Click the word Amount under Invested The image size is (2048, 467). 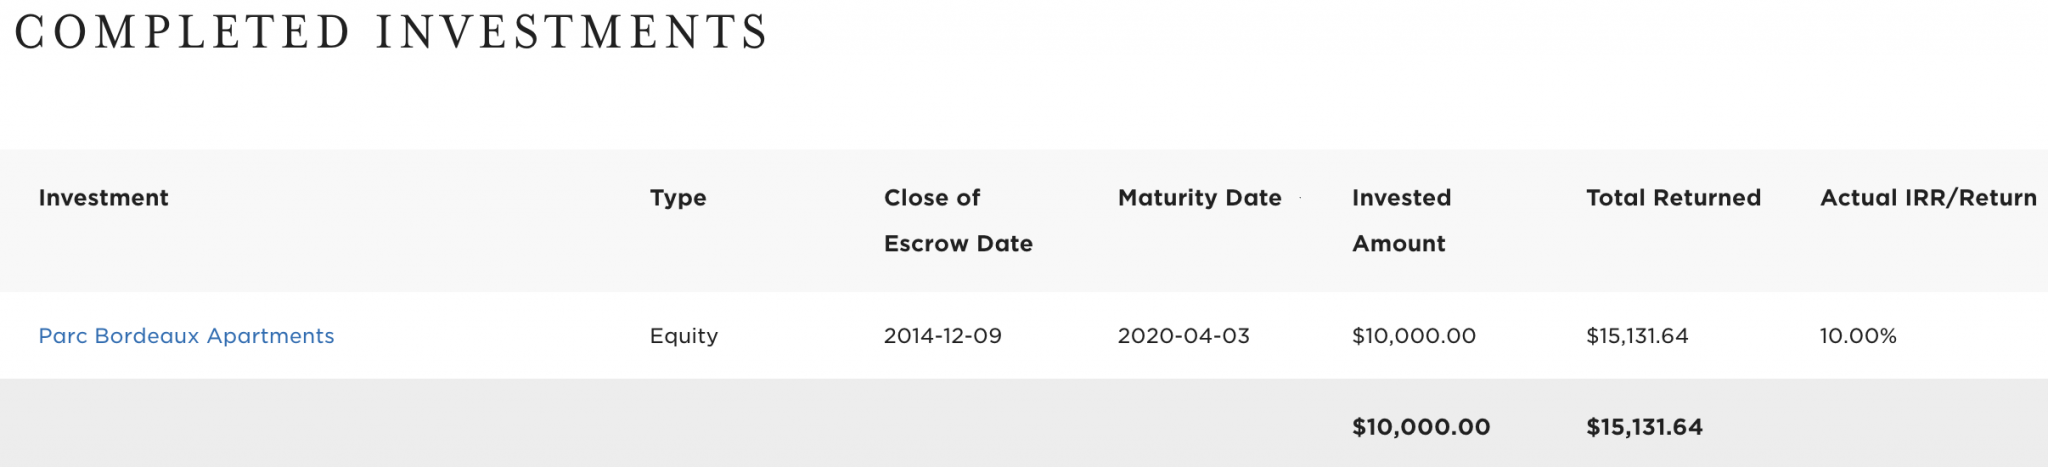[x=1398, y=244]
